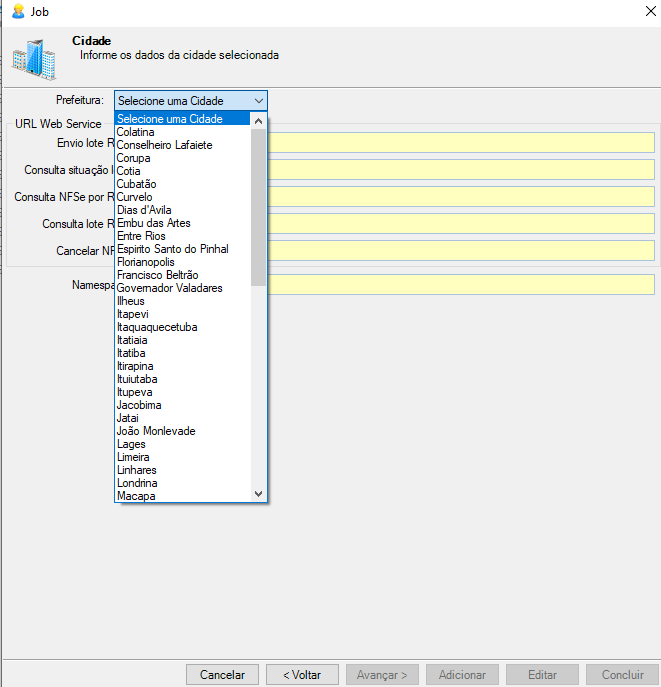Select João Monlevade city entry
The height and width of the screenshot is (687, 661).
pos(156,431)
